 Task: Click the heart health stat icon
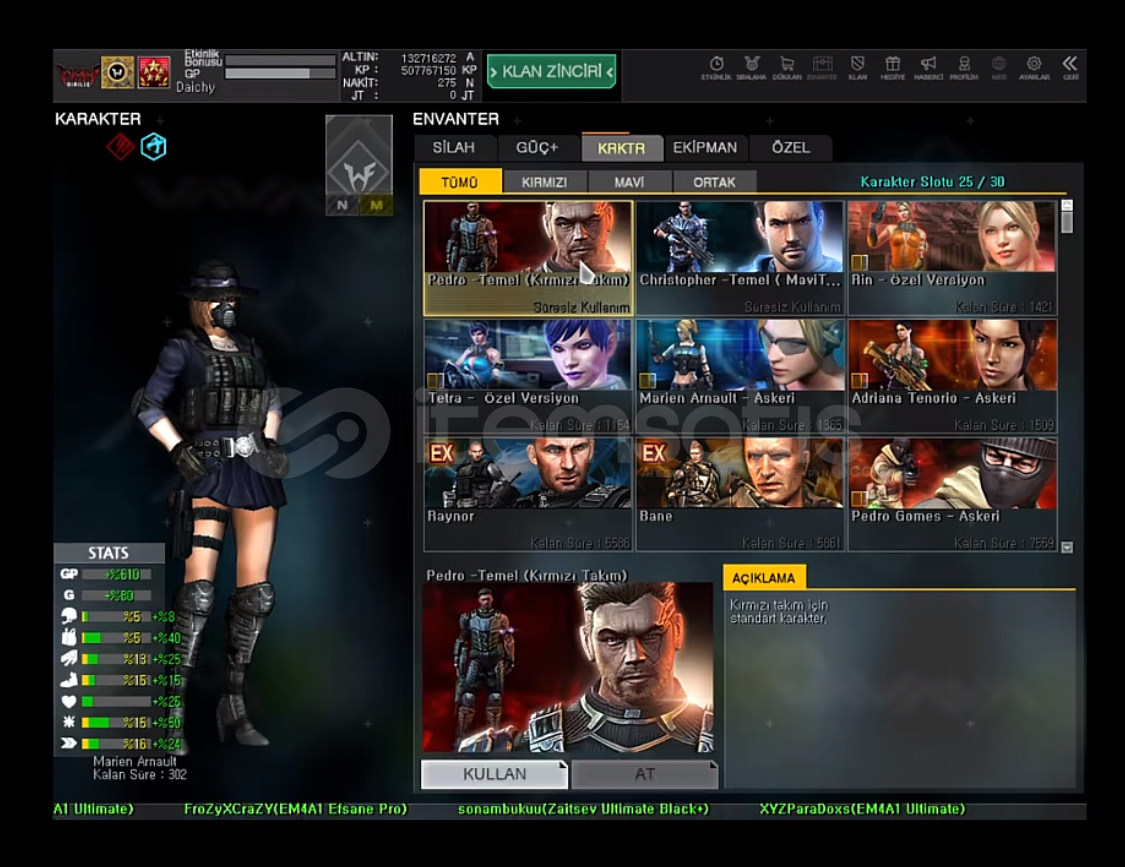[x=69, y=701]
